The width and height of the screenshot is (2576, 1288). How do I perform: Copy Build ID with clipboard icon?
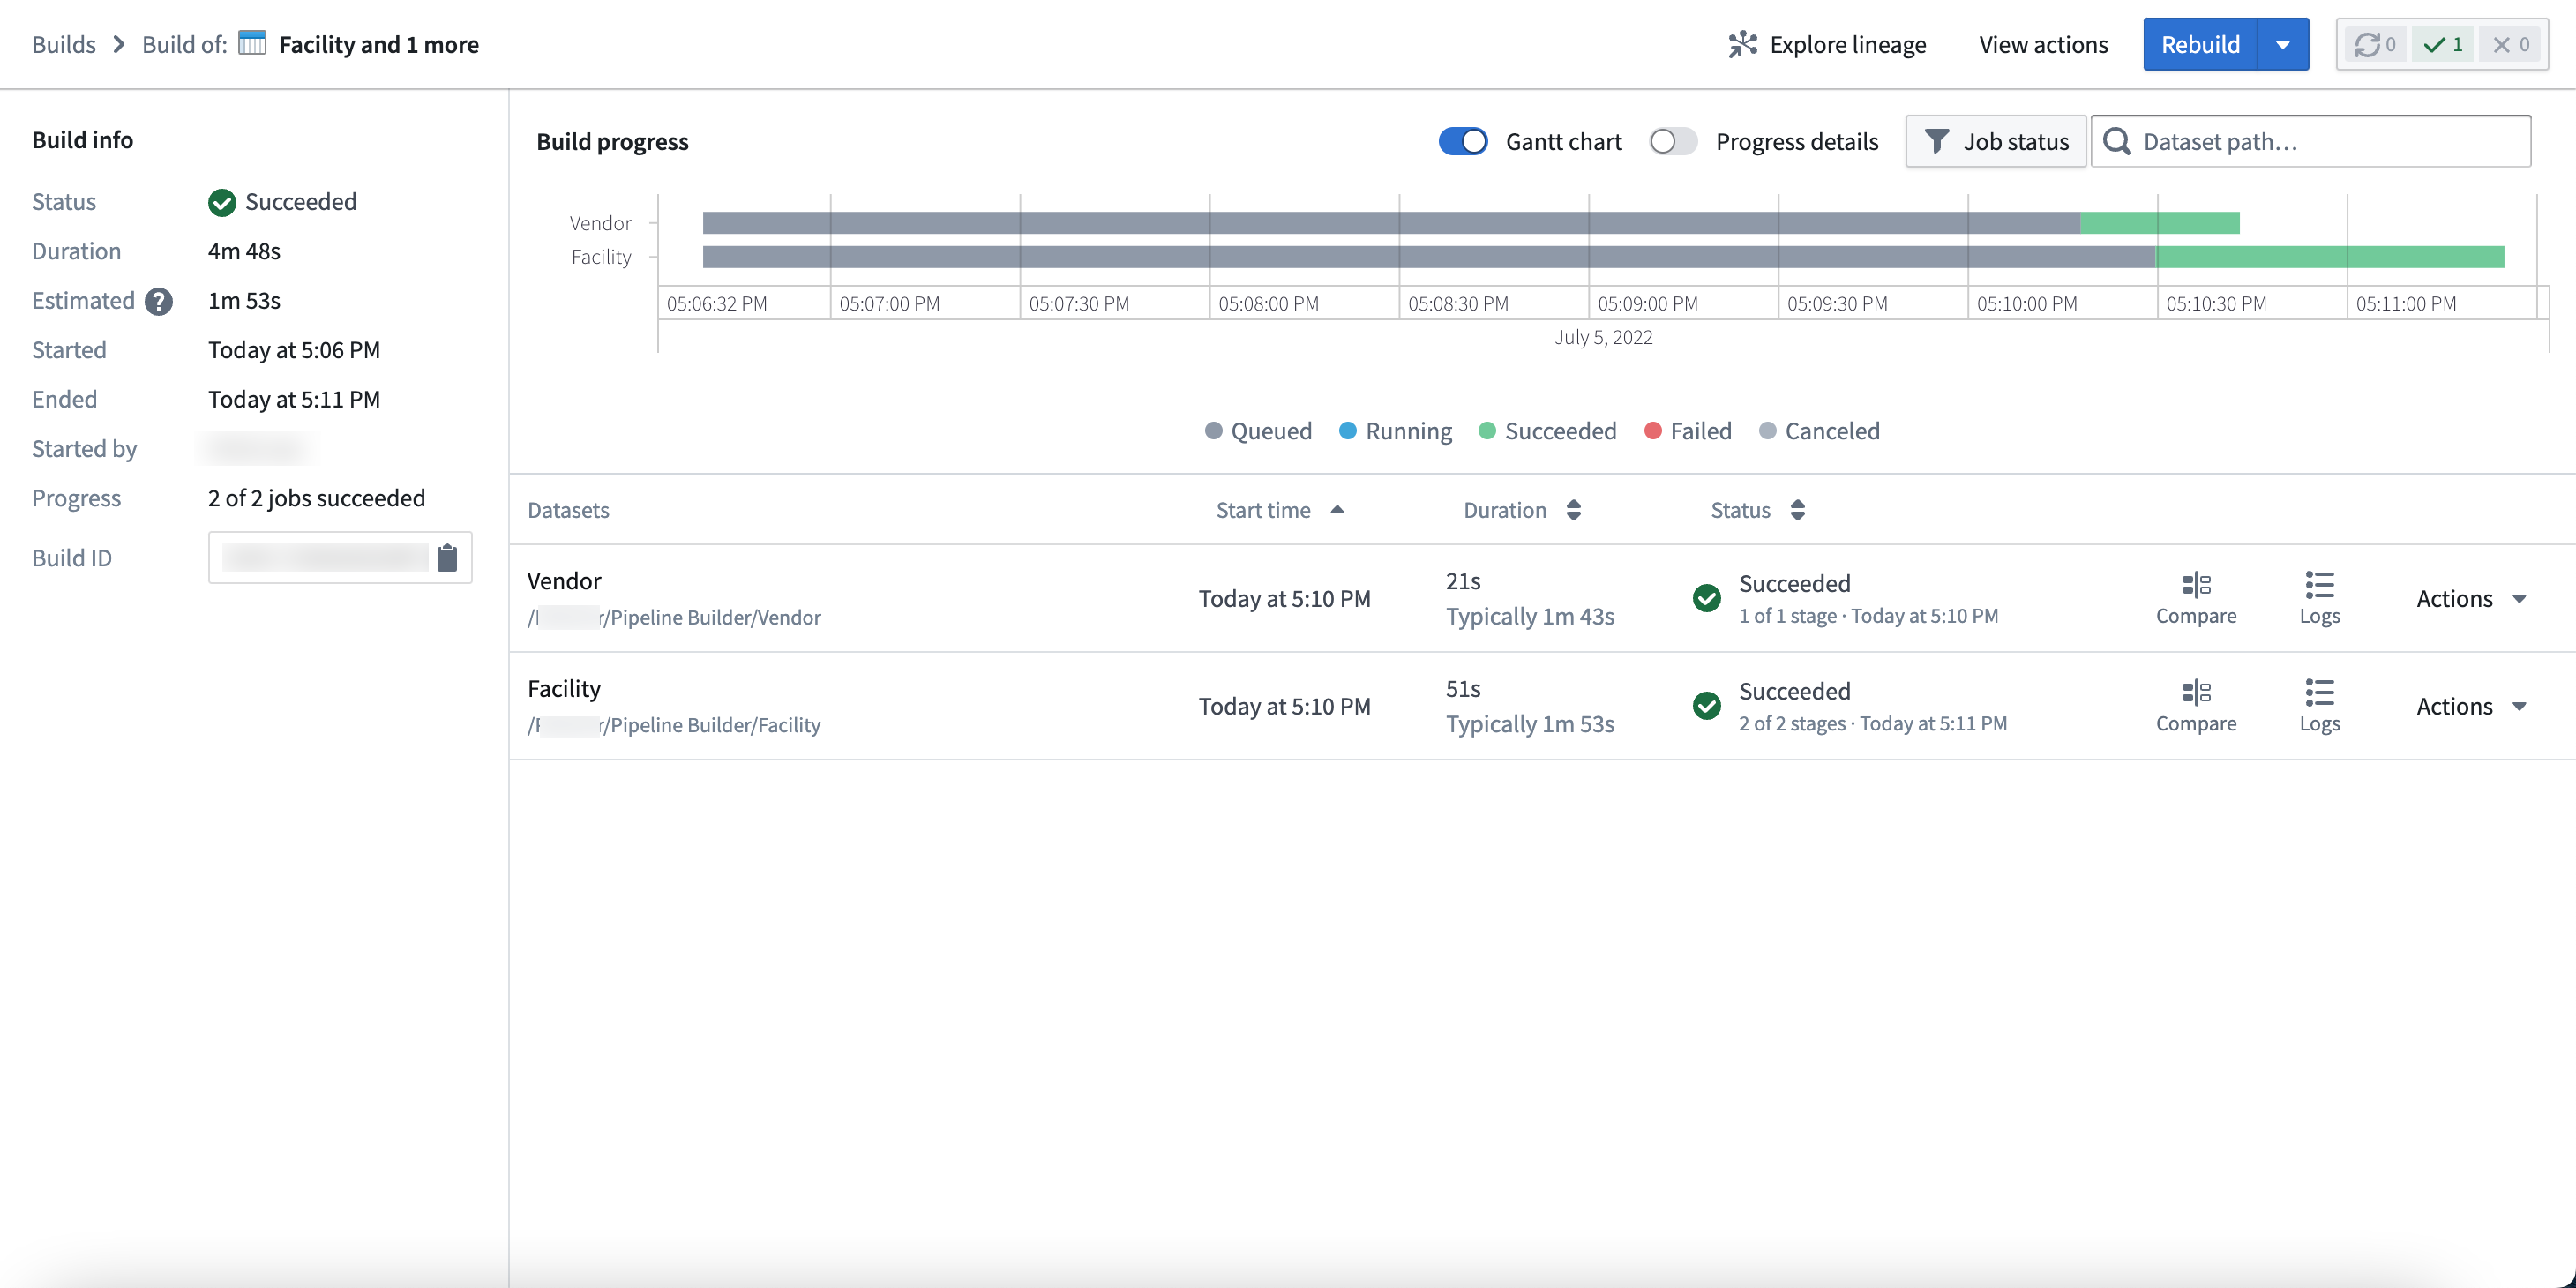tap(447, 557)
